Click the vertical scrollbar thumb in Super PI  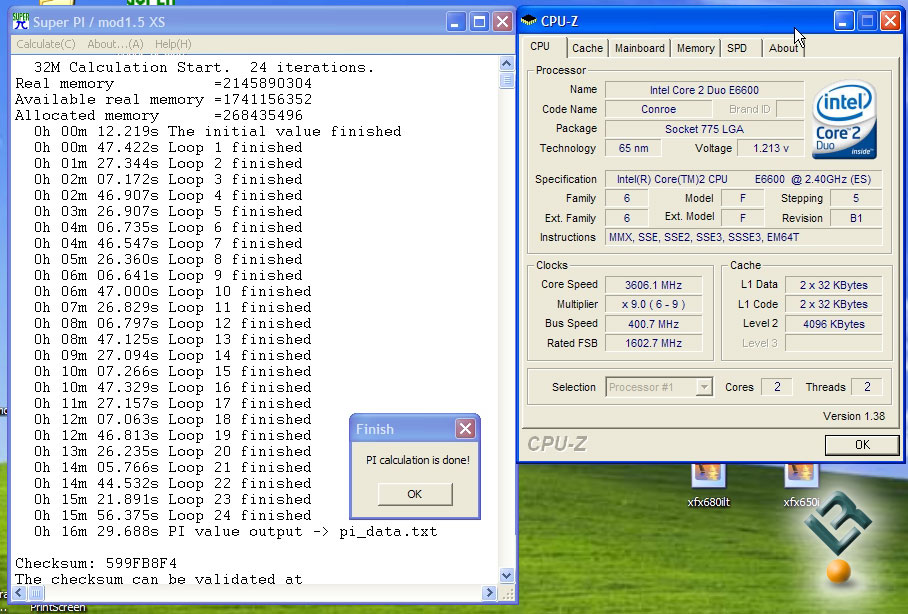[506, 80]
